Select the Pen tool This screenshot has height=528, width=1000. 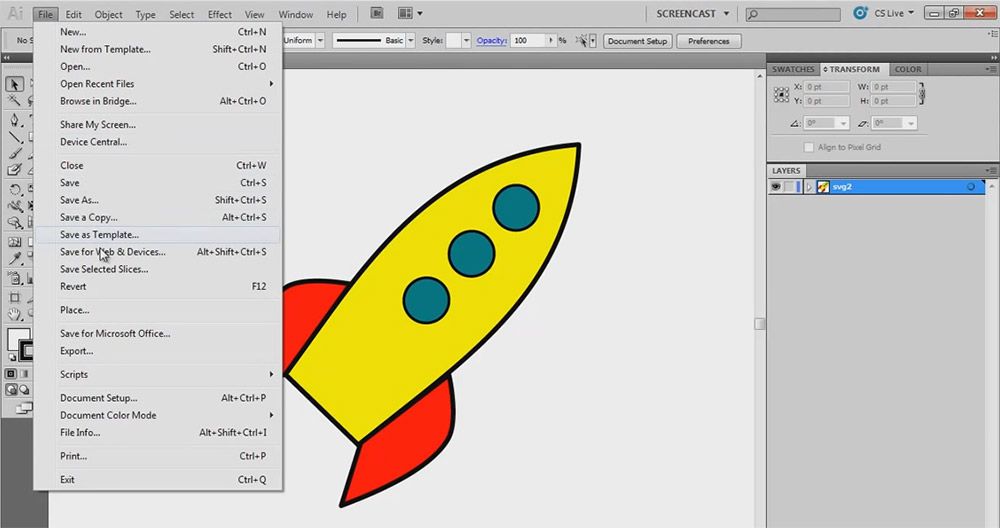(x=15, y=120)
